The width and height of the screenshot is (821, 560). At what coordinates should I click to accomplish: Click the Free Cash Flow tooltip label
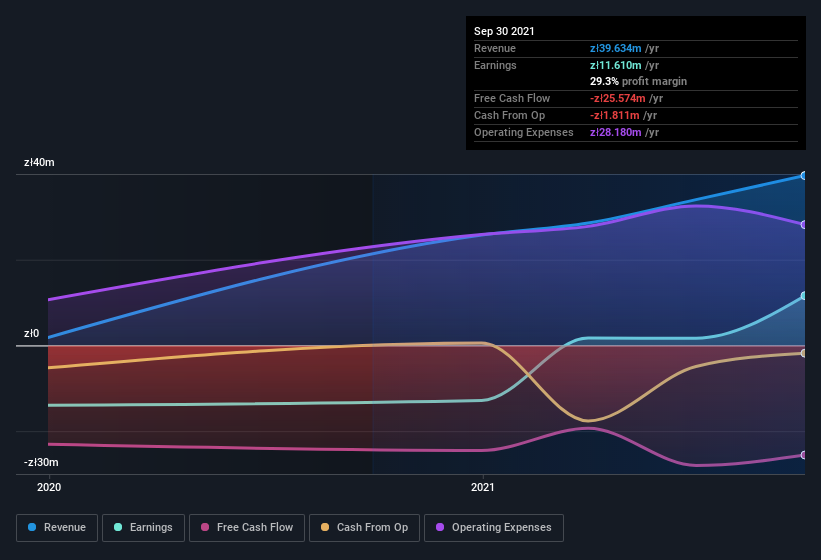point(512,98)
